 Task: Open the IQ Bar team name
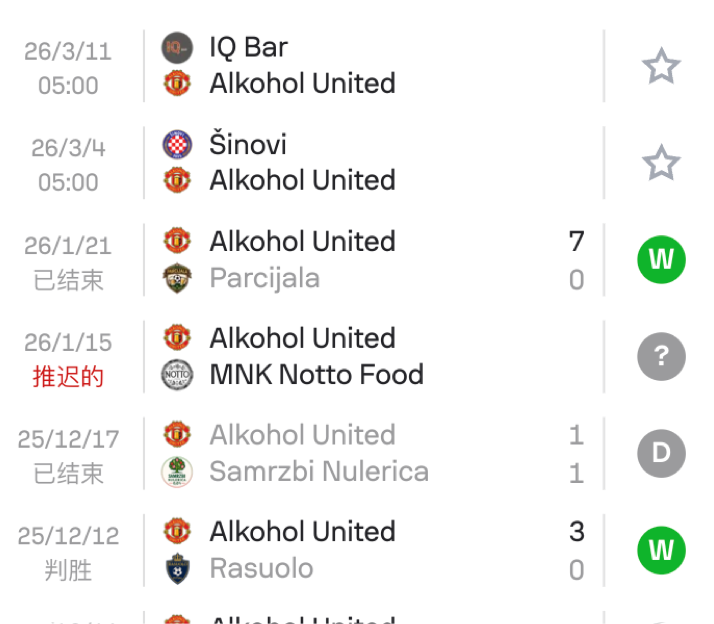tap(248, 47)
